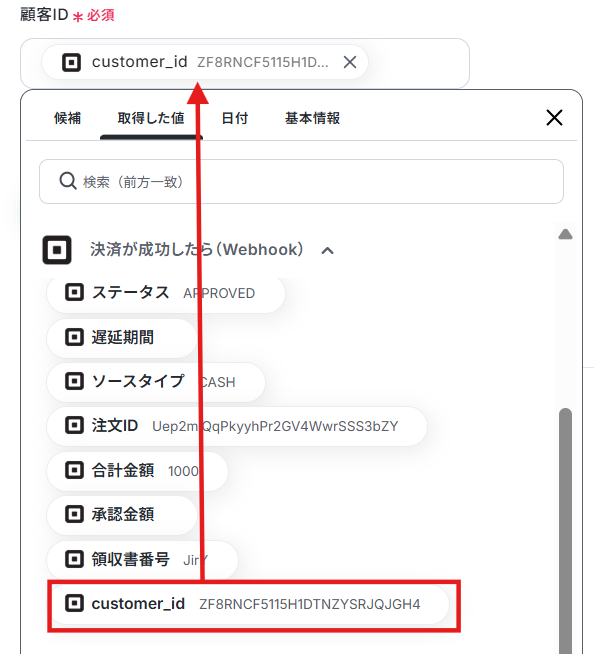Click the Square icon next to 注文ID
The image size is (594, 654).
point(74,425)
